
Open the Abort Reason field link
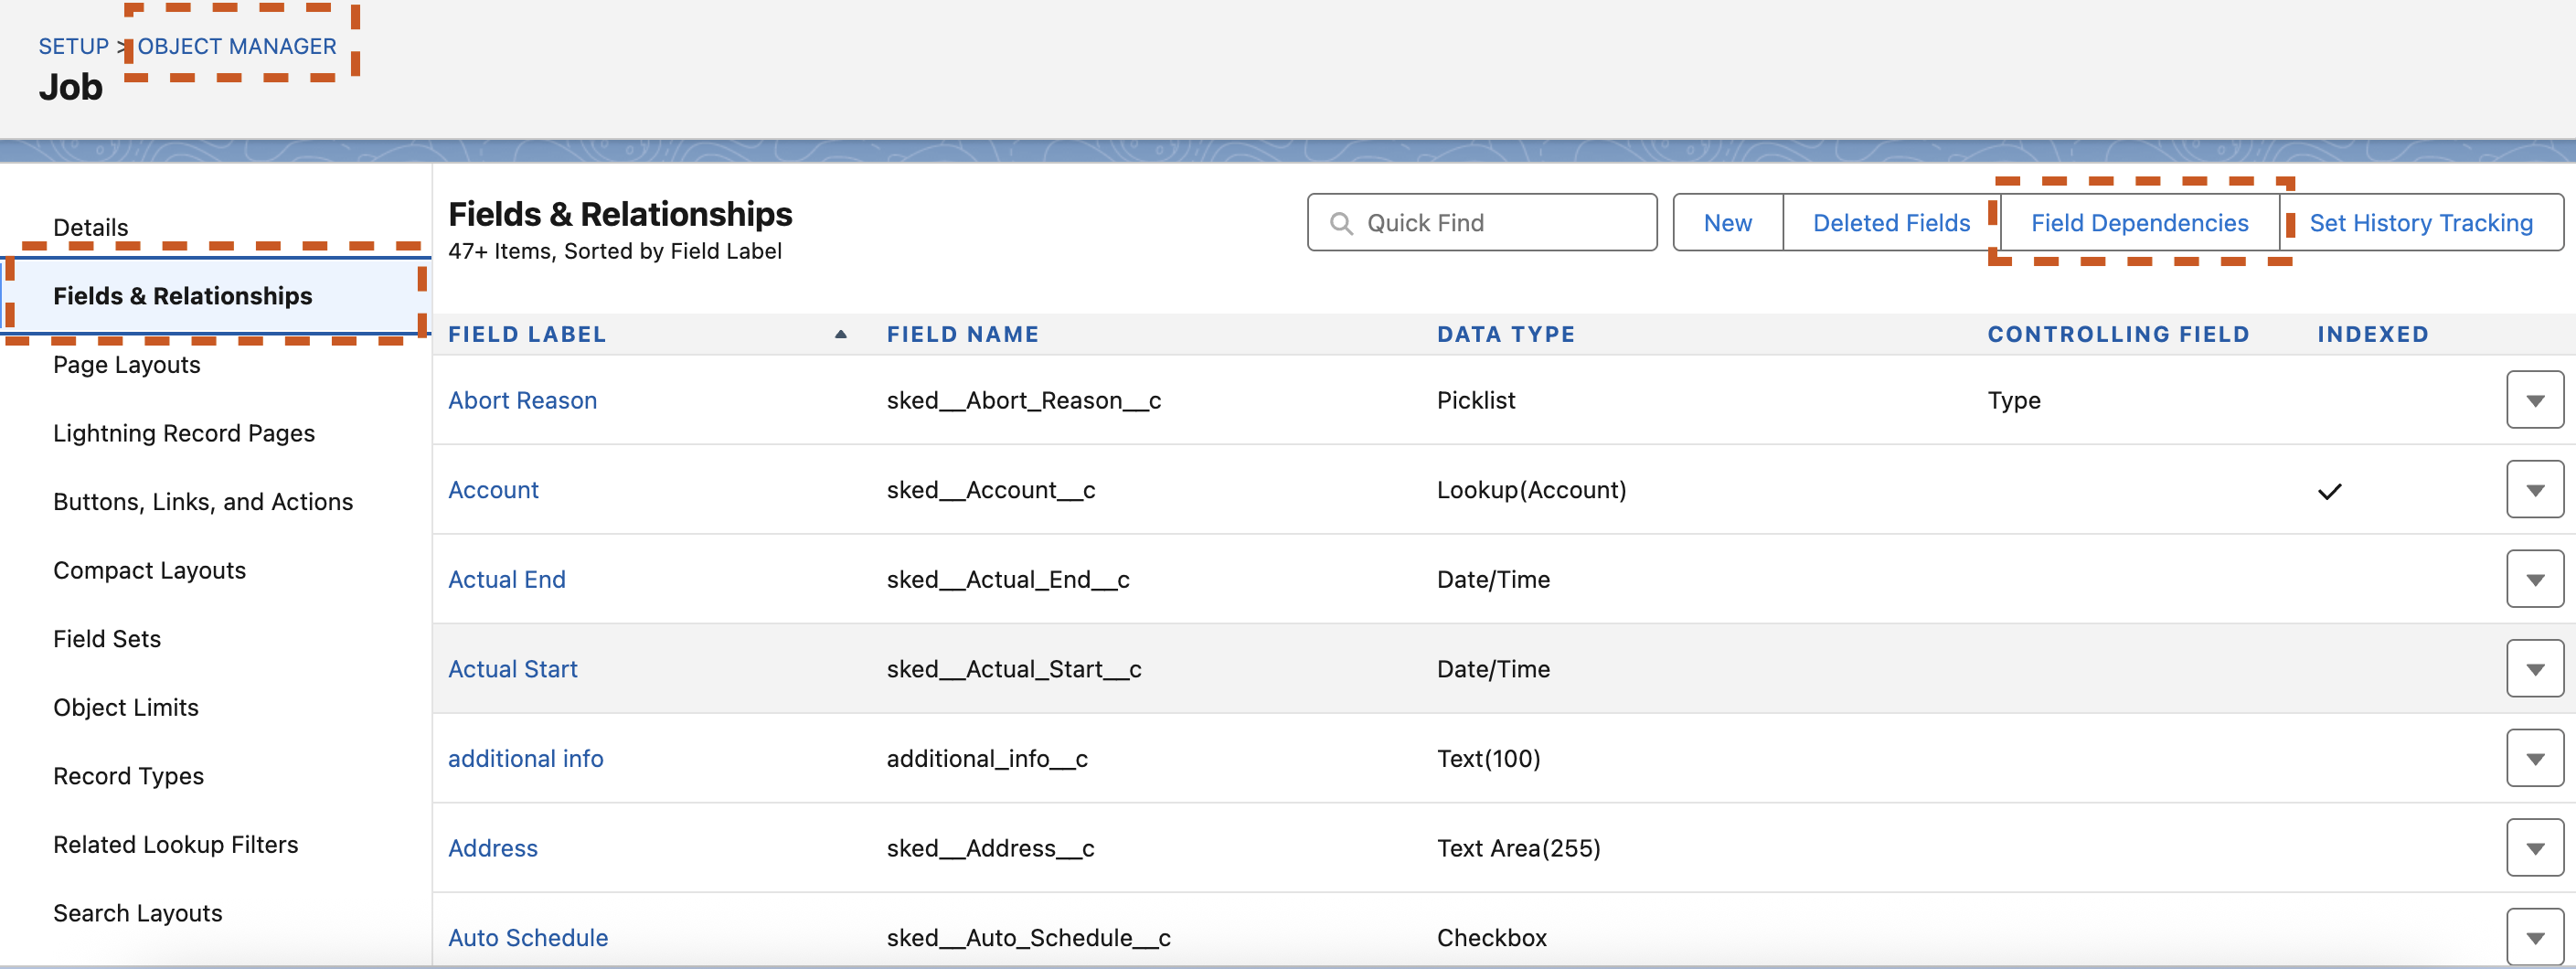point(522,400)
